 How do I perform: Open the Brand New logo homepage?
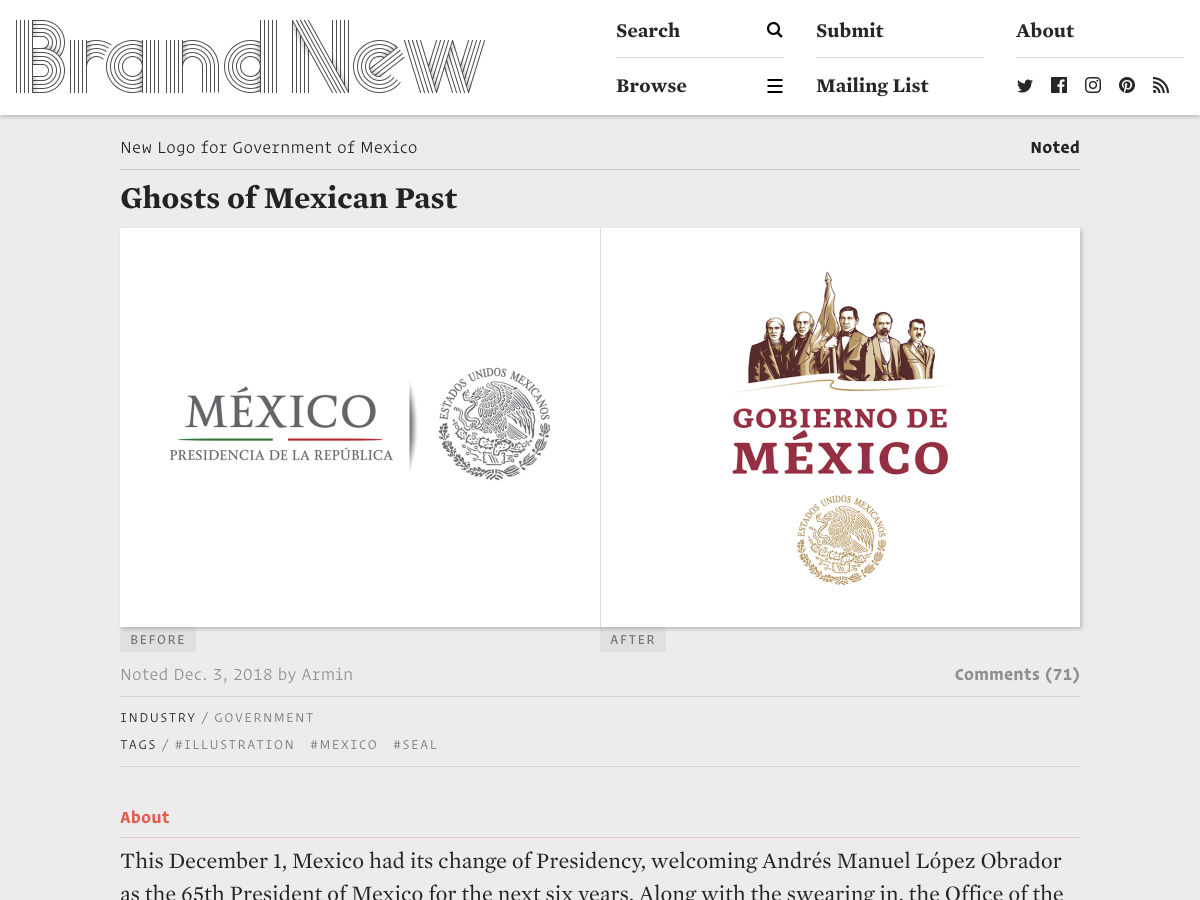pos(250,57)
